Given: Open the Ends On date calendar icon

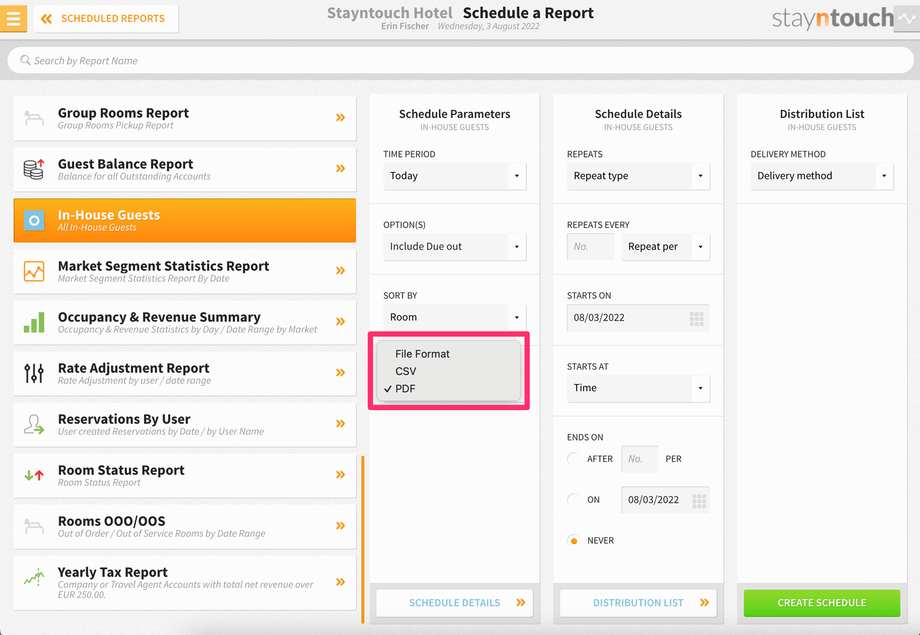Looking at the screenshot, I should tap(699, 501).
